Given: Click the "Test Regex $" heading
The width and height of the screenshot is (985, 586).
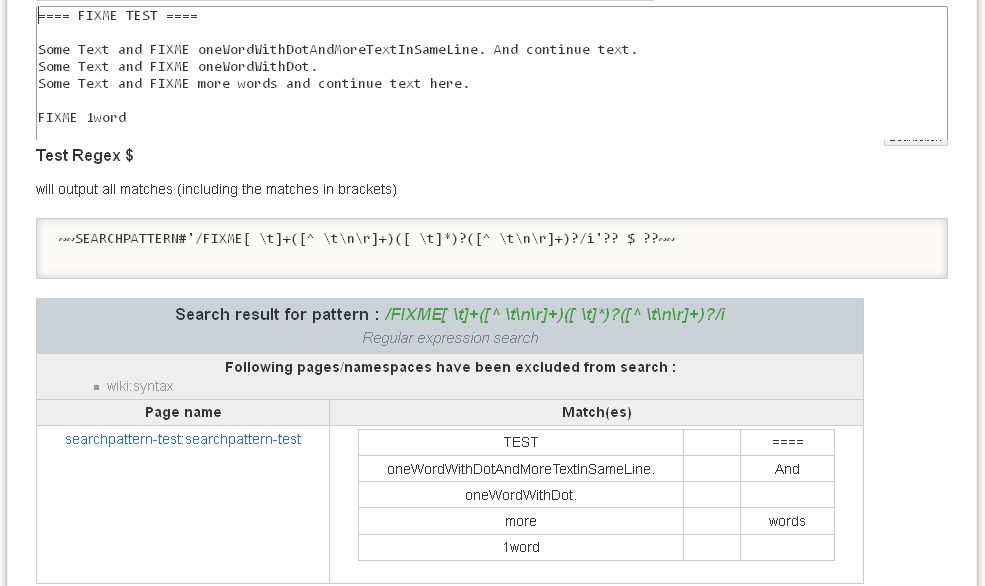Looking at the screenshot, I should (x=85, y=155).
